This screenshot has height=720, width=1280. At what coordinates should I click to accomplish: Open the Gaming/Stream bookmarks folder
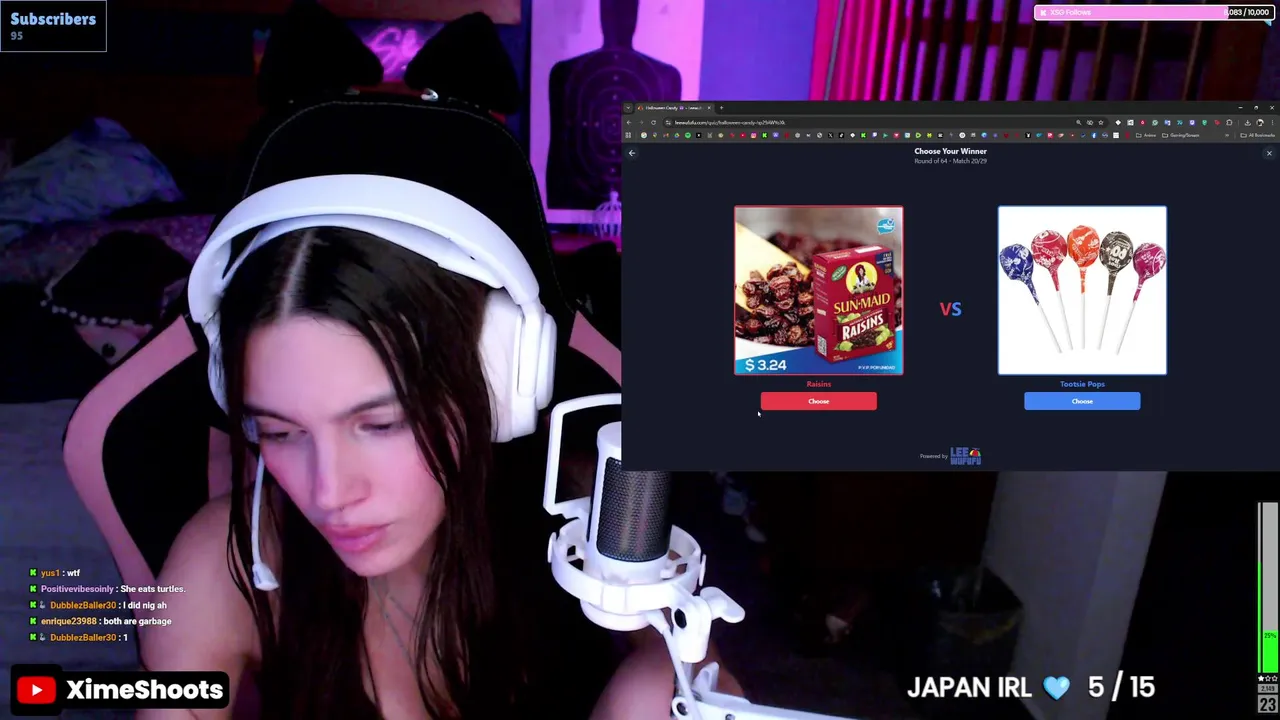pos(1181,135)
